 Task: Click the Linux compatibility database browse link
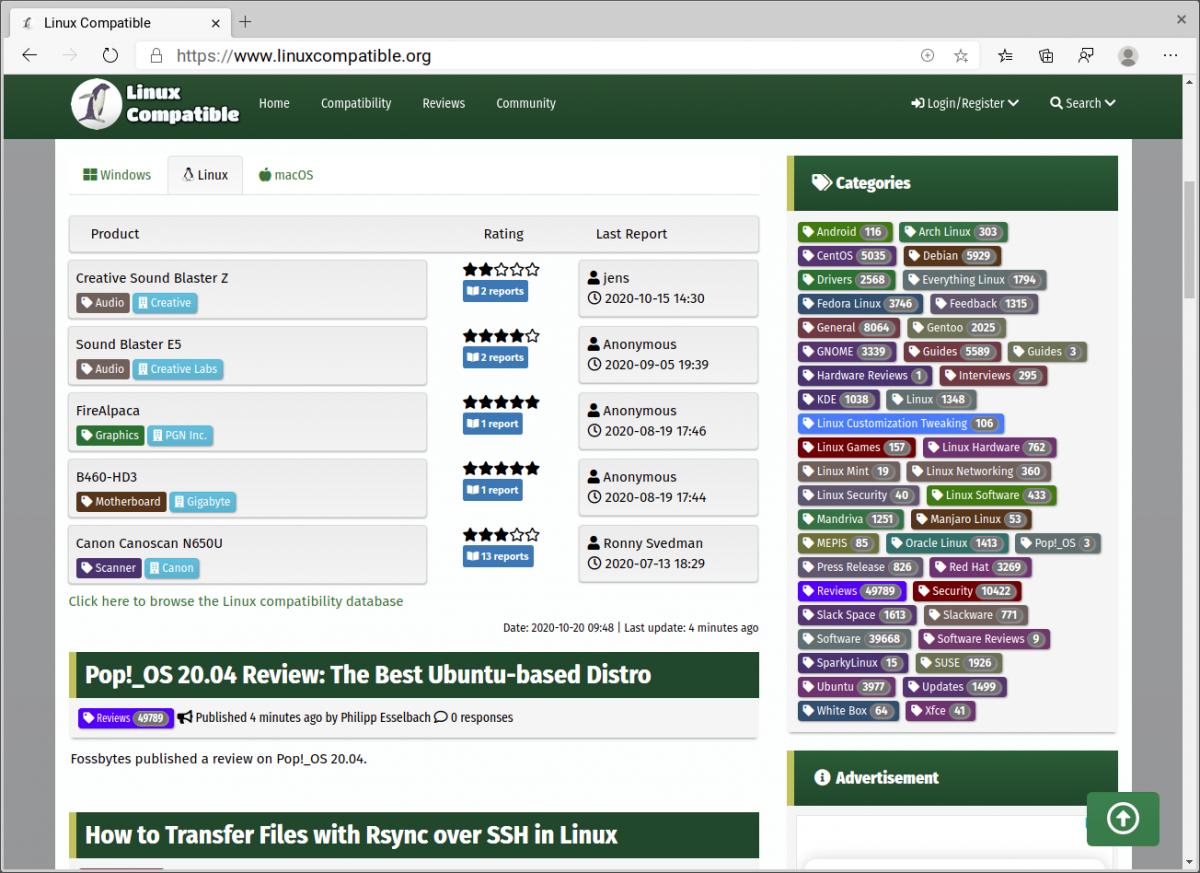pos(236,601)
